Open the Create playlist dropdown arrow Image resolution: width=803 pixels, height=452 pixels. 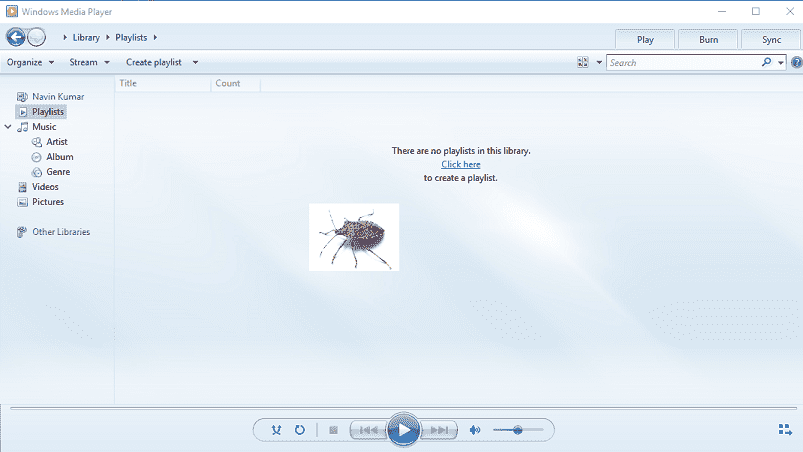tap(195, 62)
